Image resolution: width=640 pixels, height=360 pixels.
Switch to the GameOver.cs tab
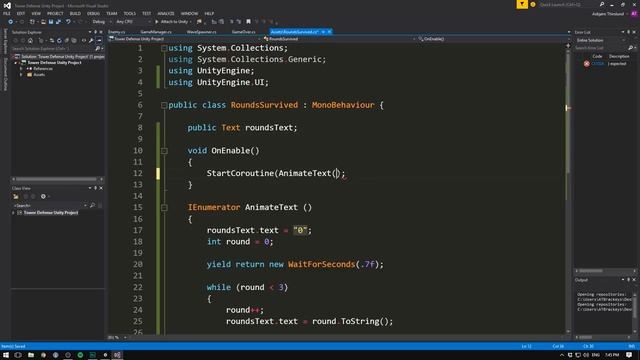(243, 32)
